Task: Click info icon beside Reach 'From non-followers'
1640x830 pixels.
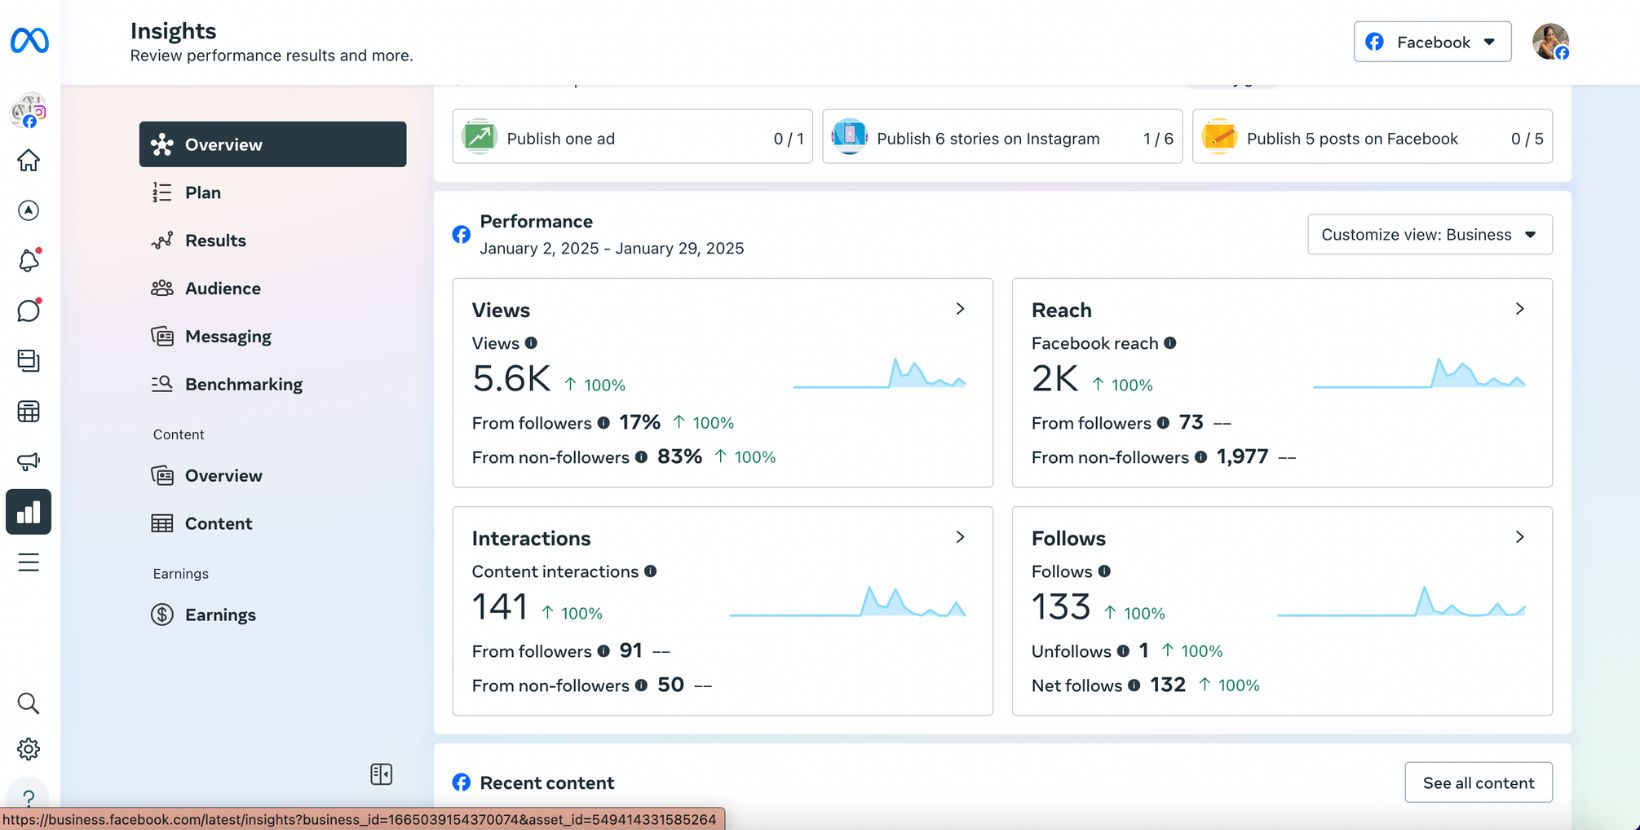Action: 1201,457
